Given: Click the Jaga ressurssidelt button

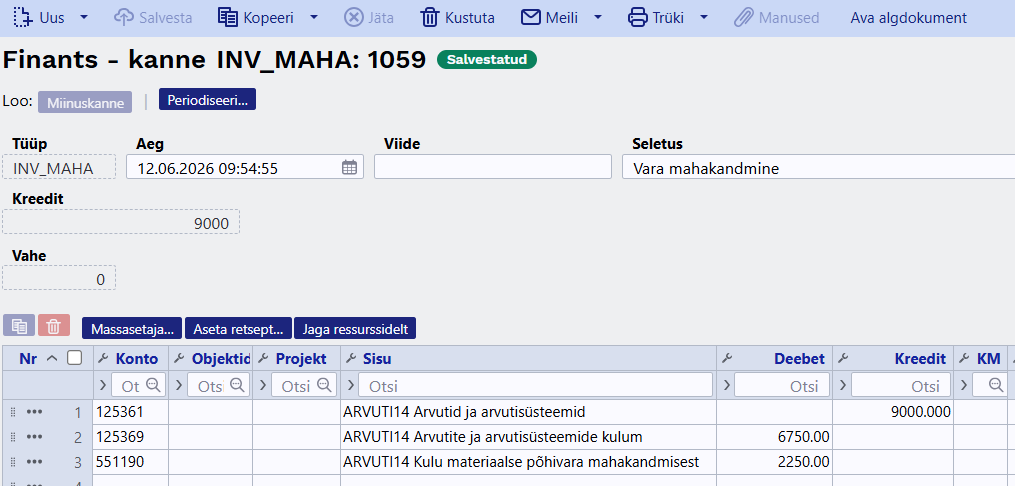Looking at the screenshot, I should click(355, 329).
